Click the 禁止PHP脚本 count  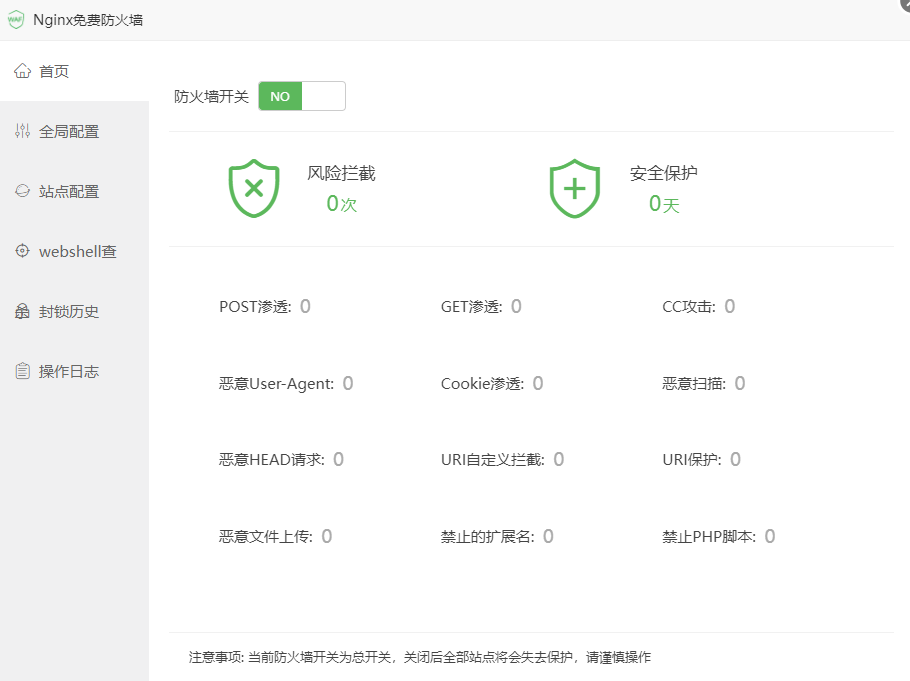pos(770,536)
